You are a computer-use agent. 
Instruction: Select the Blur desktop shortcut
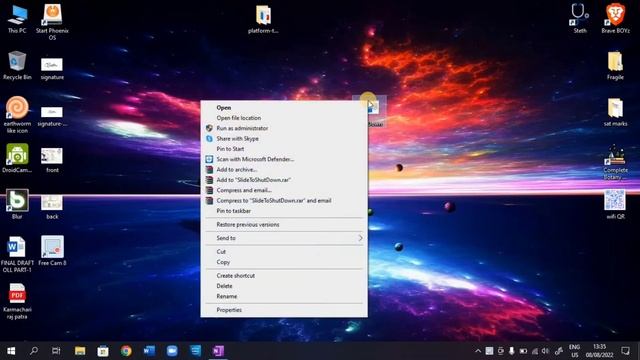pyautogui.click(x=17, y=204)
